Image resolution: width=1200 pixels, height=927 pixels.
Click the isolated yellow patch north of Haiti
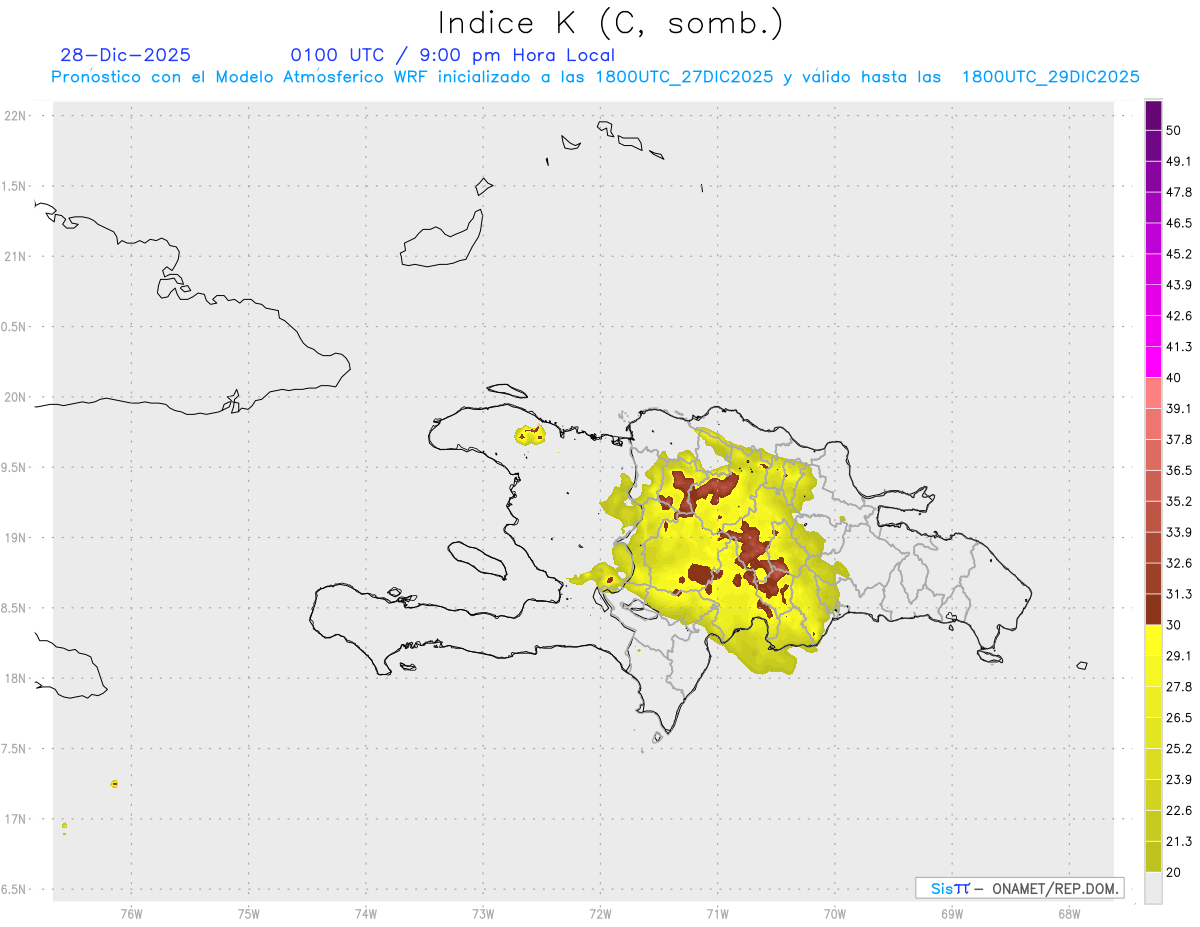[x=529, y=435]
